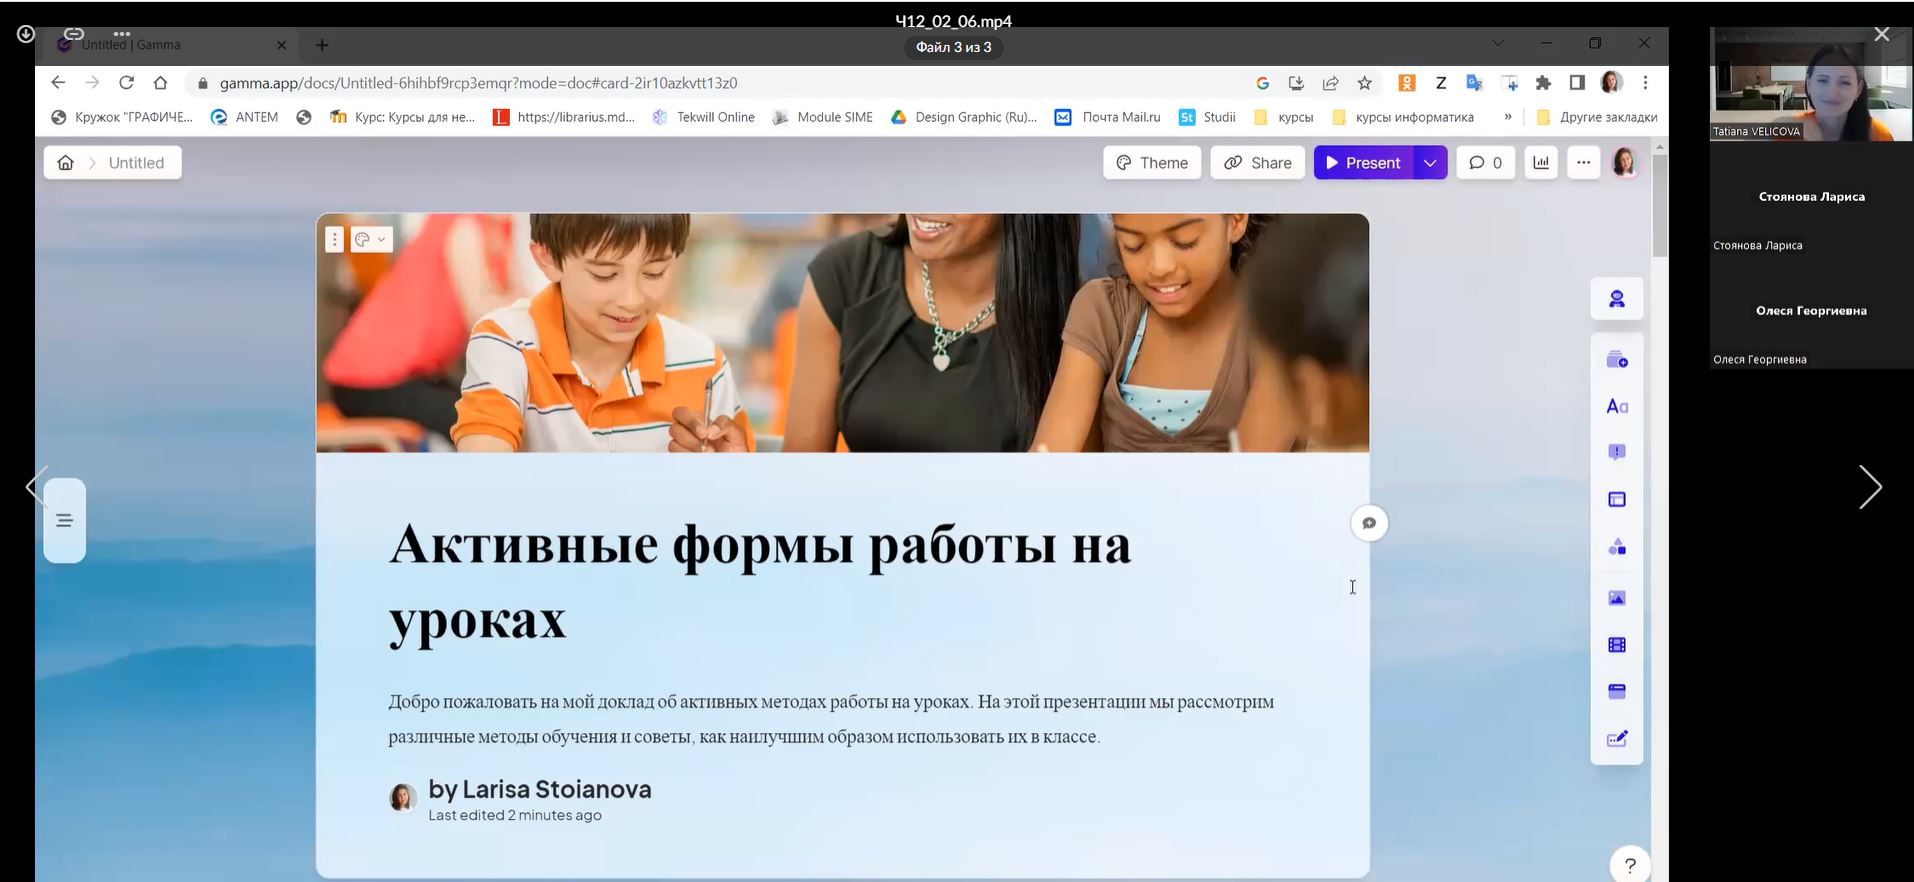Open card templates icon in sidebar
The width and height of the screenshot is (1914, 882).
(1616, 360)
